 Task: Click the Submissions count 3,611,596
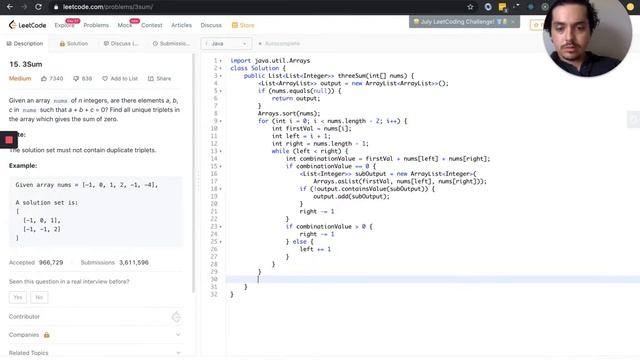(x=134, y=262)
